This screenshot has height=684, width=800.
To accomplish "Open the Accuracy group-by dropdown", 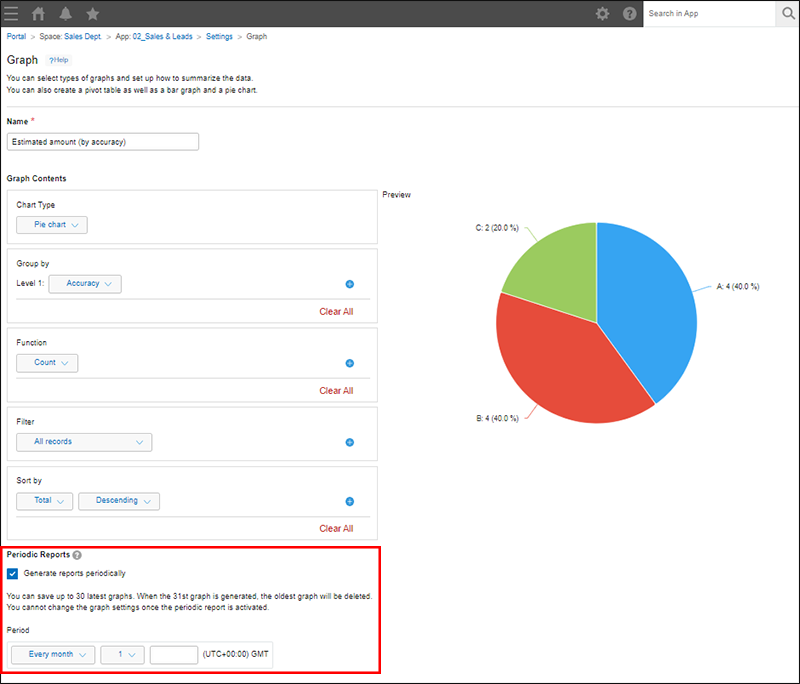I will click(84, 284).
